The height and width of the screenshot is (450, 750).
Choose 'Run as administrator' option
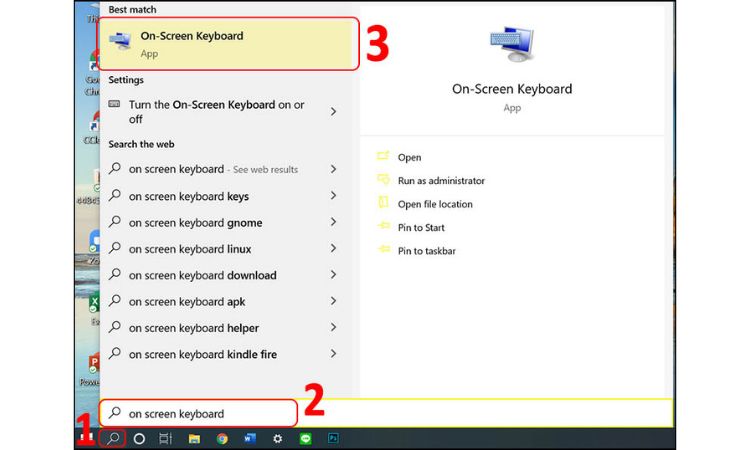[x=440, y=181]
